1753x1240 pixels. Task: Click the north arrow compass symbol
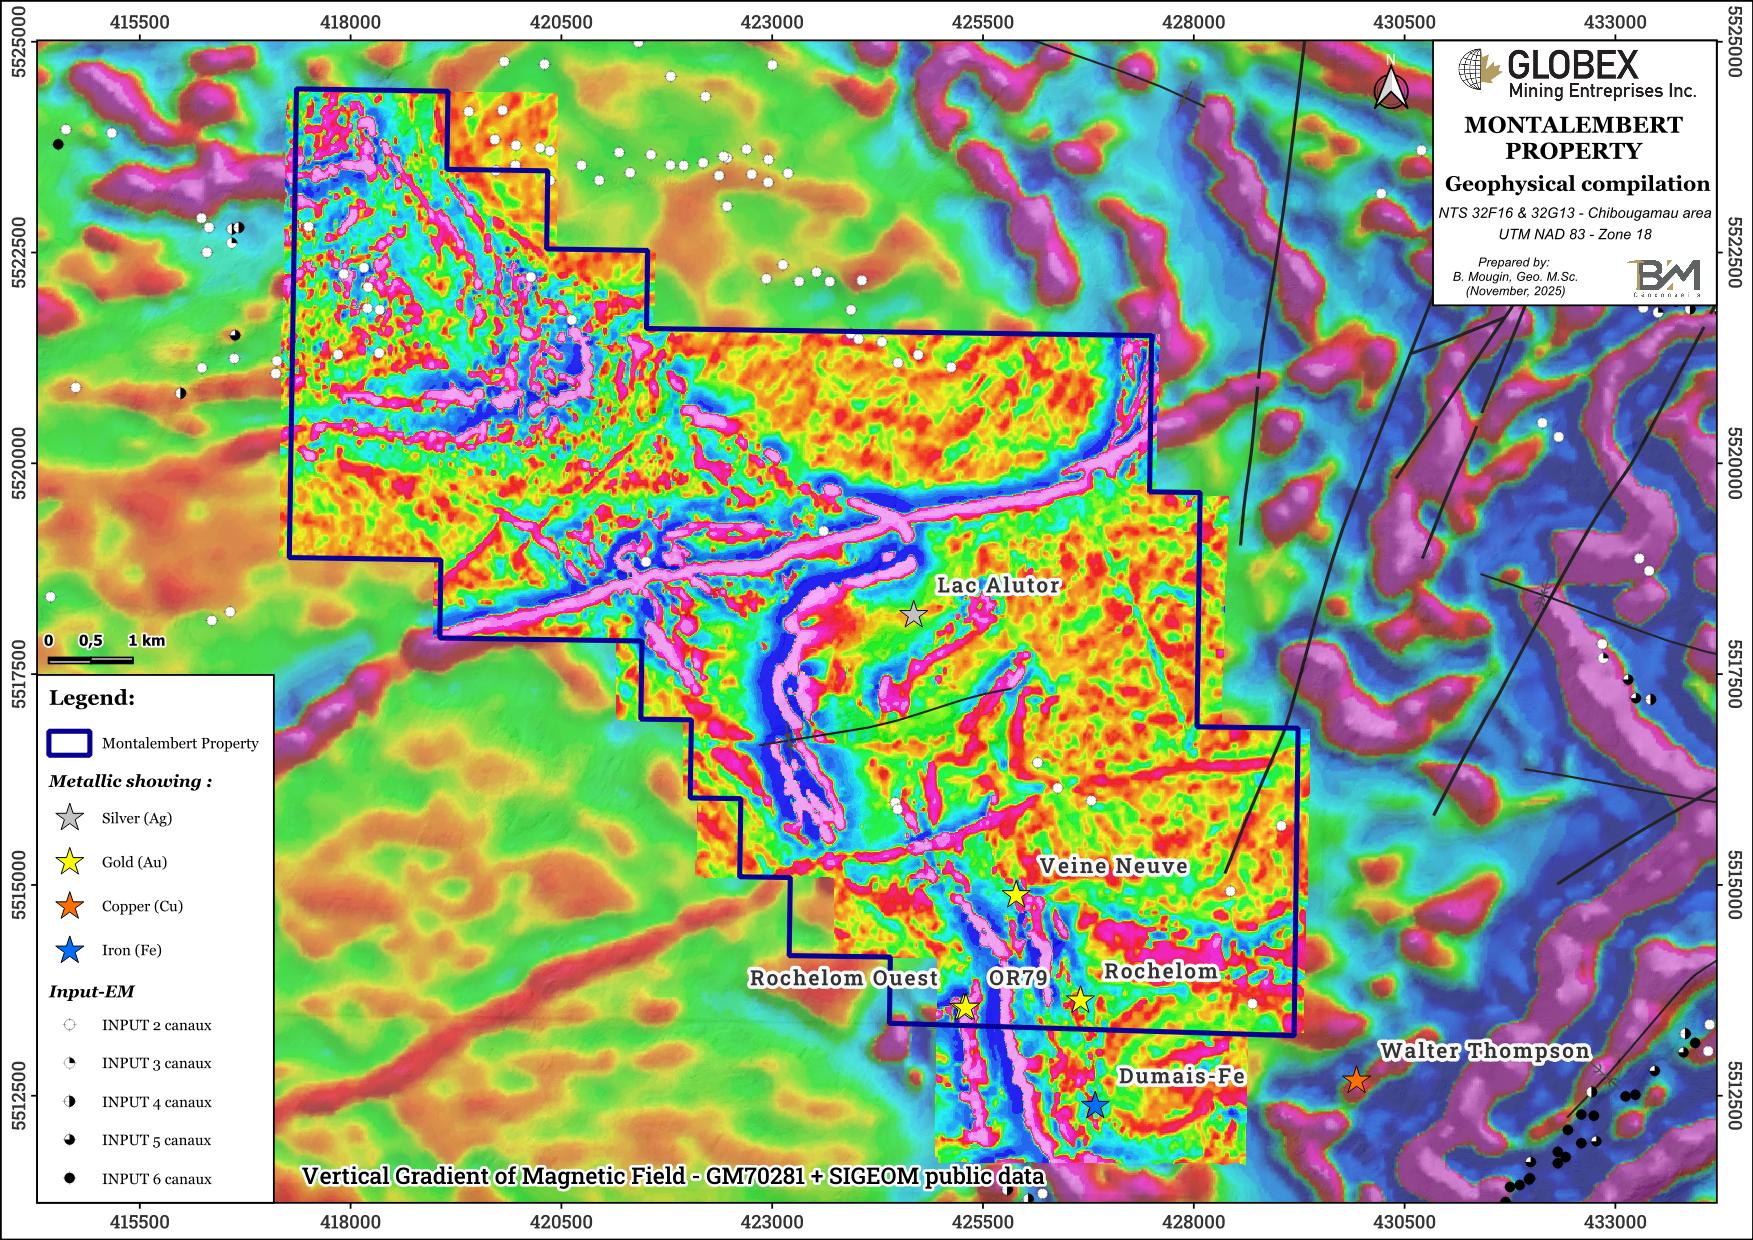click(x=1390, y=84)
